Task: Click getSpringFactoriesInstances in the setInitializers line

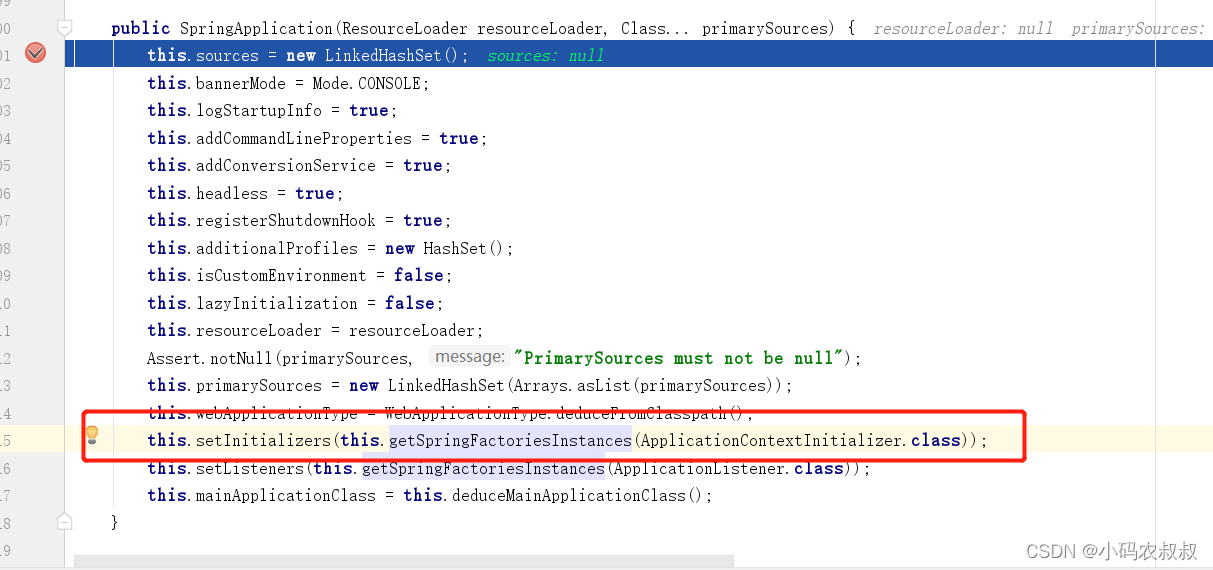Action: point(510,440)
